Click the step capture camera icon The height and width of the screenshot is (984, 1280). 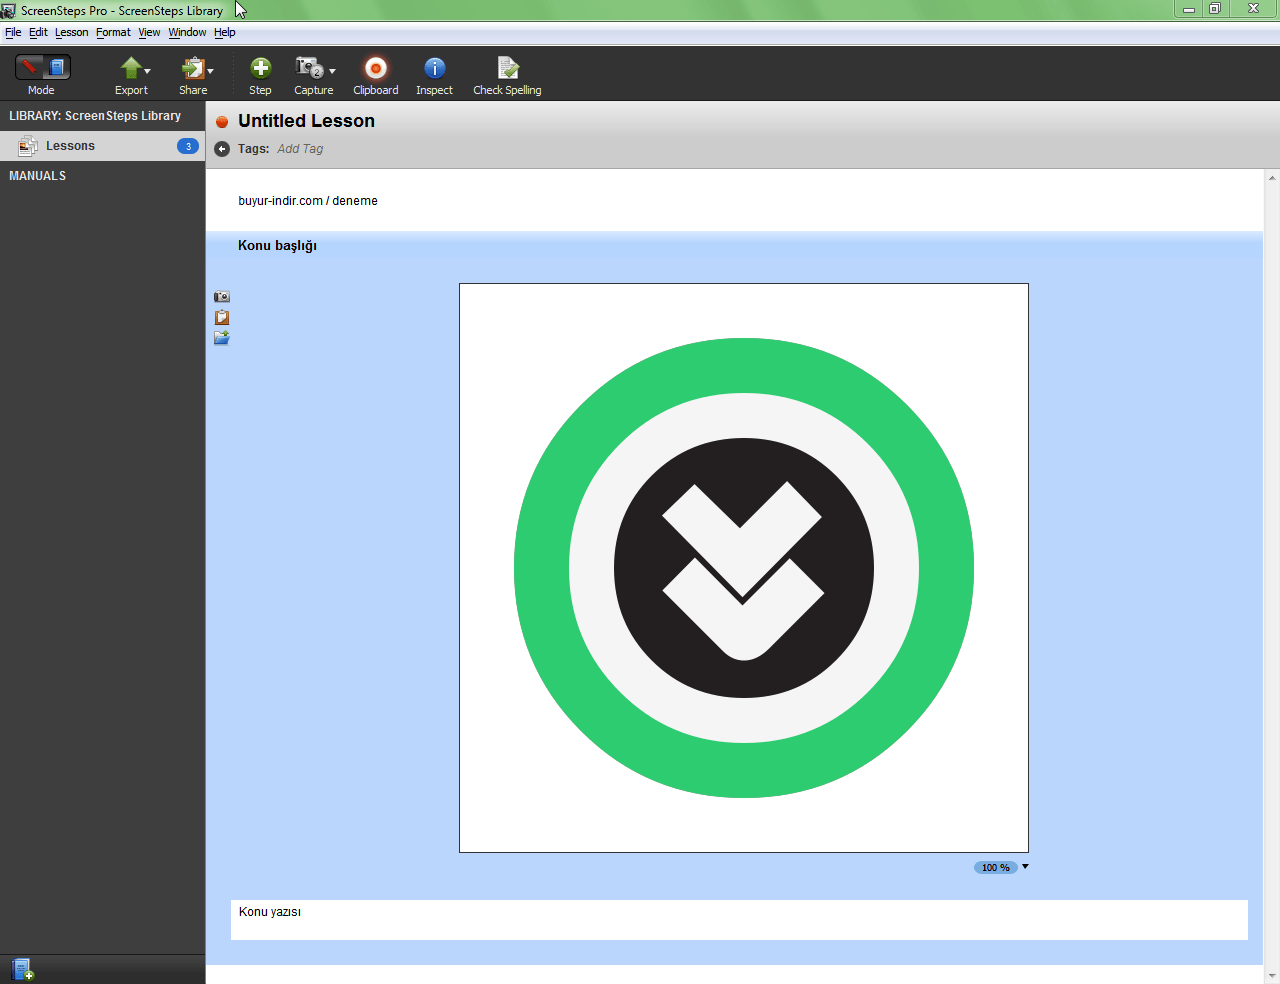(222, 297)
